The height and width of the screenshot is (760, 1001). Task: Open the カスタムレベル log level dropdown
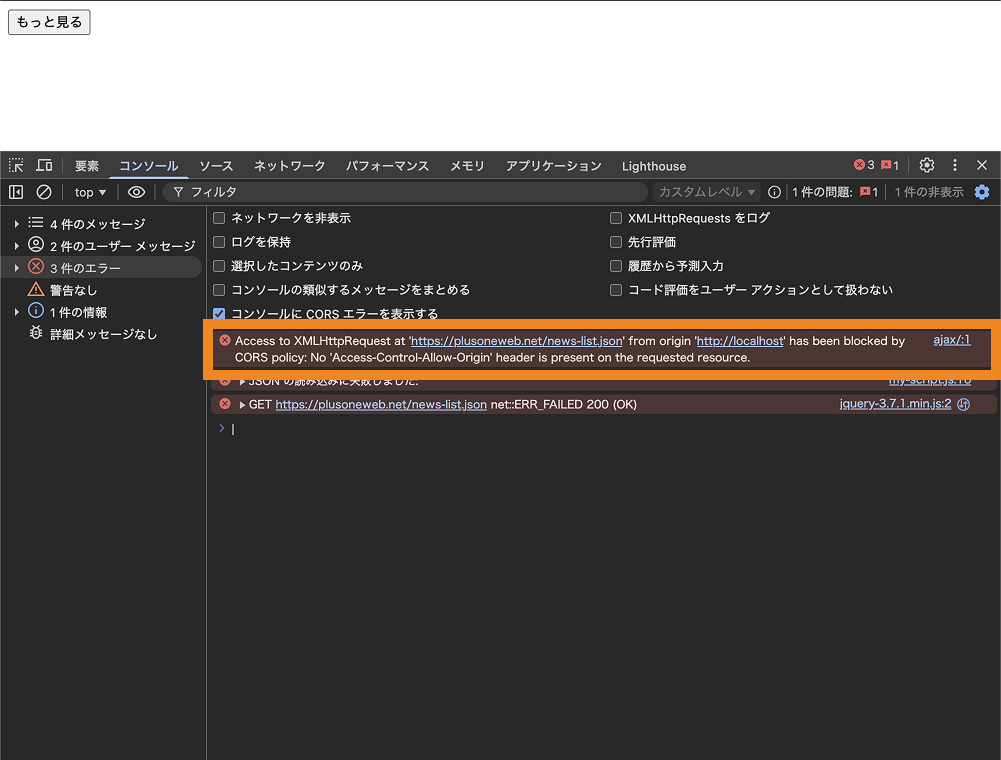click(706, 192)
